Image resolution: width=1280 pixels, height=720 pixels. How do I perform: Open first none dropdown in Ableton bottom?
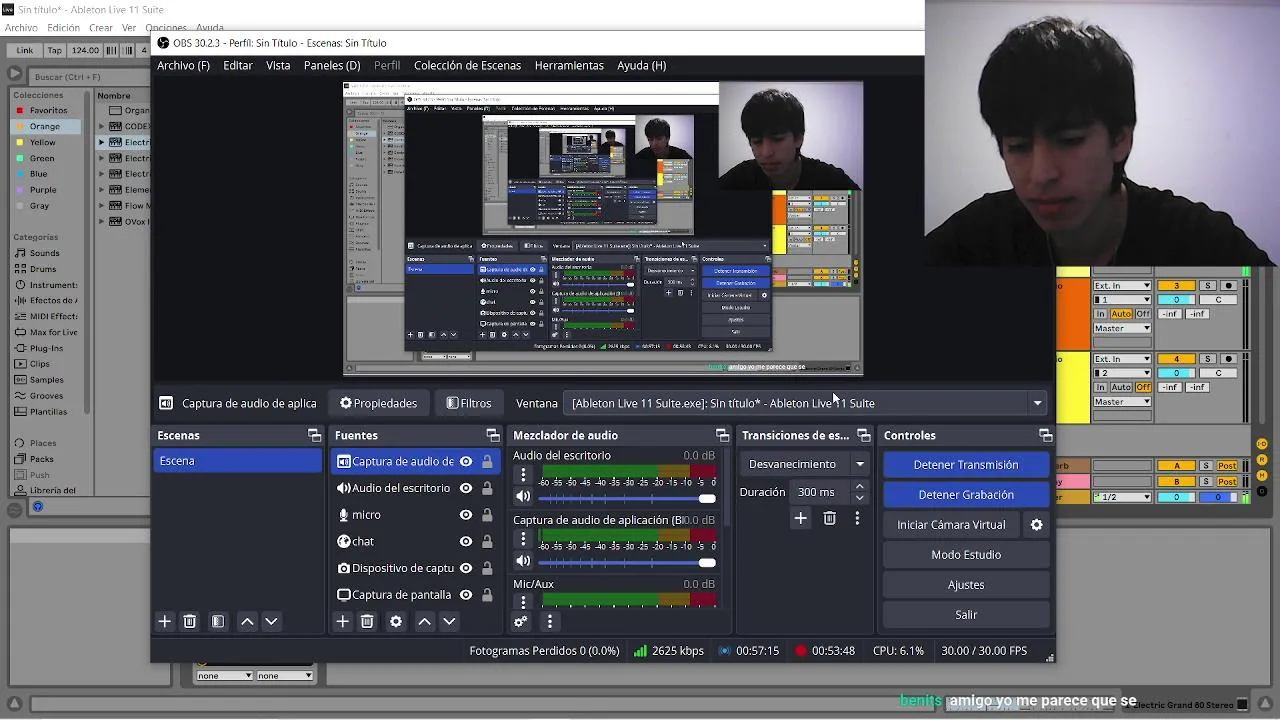tap(224, 675)
